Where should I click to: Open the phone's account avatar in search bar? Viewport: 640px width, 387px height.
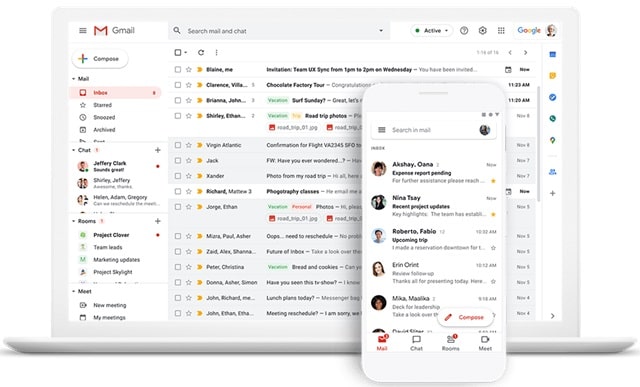click(484, 130)
